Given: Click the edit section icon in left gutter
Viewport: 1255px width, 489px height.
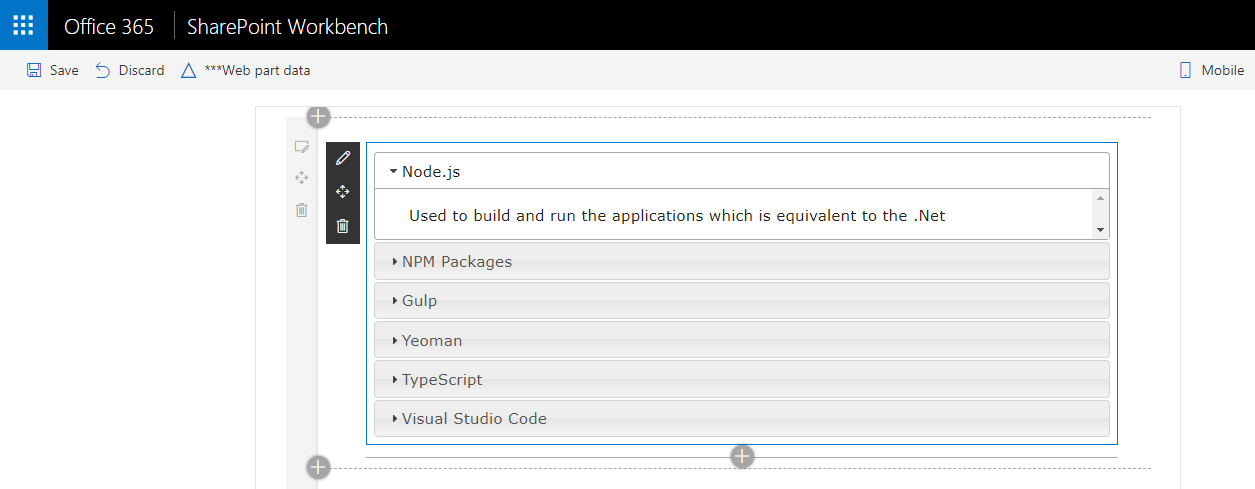Looking at the screenshot, I should point(301,147).
